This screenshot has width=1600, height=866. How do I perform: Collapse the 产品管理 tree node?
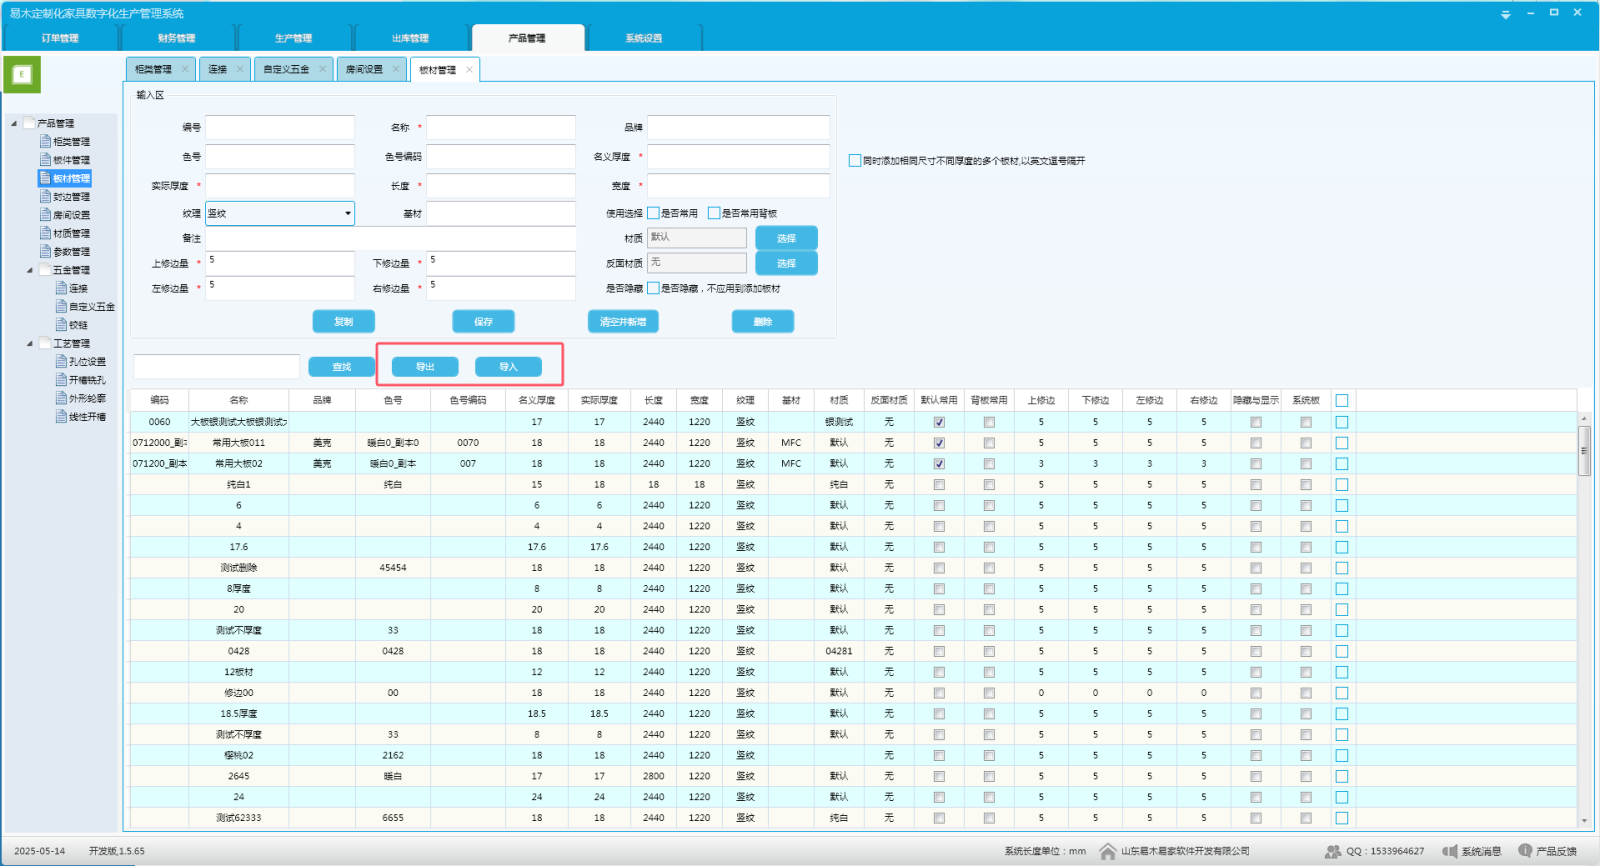(x=14, y=123)
